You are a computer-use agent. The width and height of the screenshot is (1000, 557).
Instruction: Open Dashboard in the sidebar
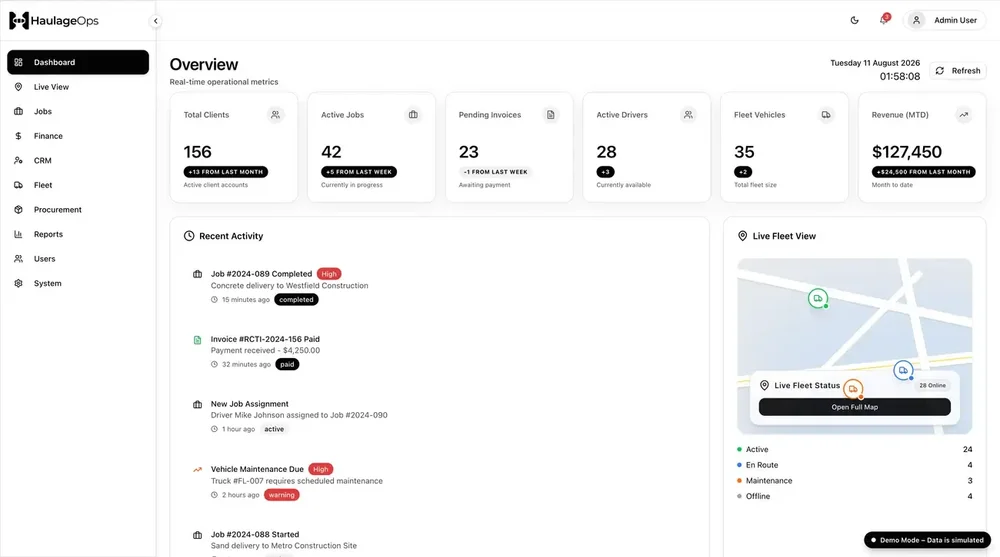point(78,63)
